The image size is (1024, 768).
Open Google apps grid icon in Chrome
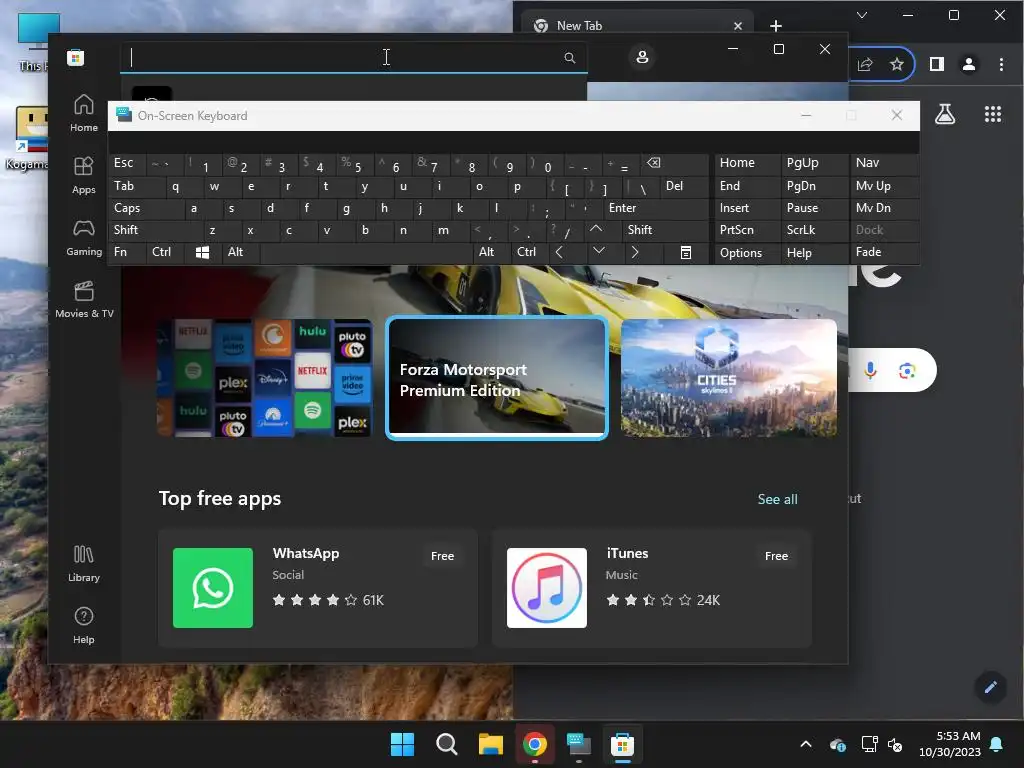993,114
